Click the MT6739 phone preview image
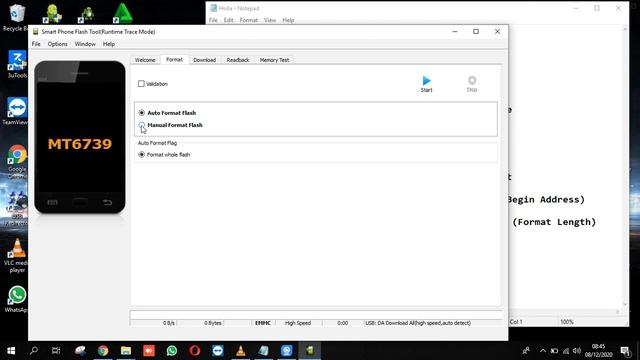This screenshot has width=640, height=360. [80, 137]
